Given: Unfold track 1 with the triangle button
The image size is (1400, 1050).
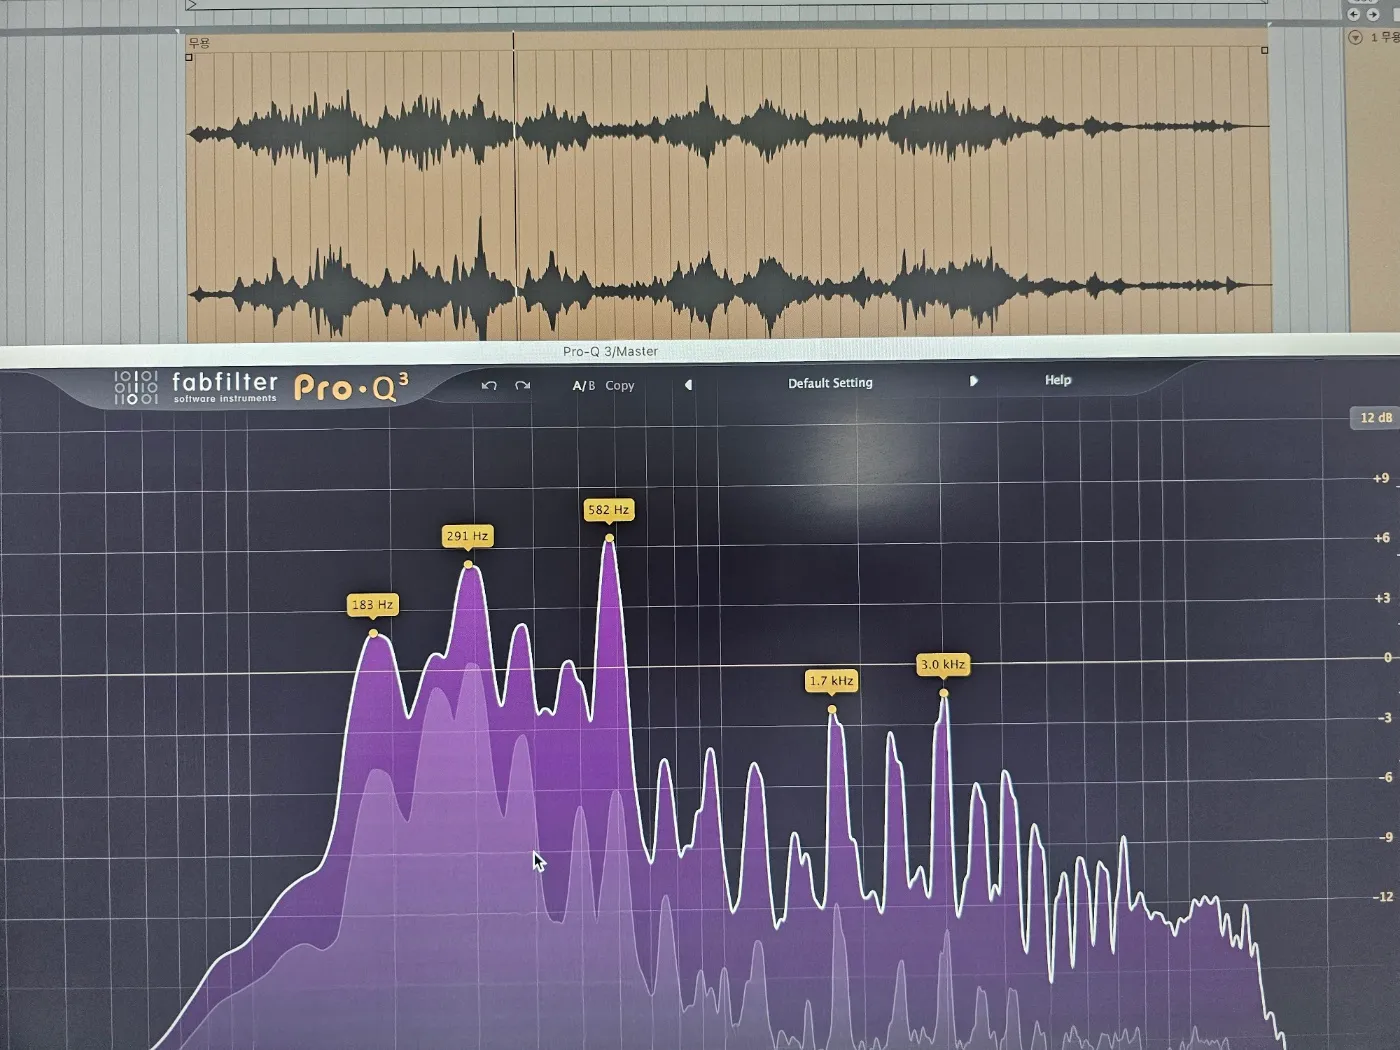Looking at the screenshot, I should (x=1355, y=38).
